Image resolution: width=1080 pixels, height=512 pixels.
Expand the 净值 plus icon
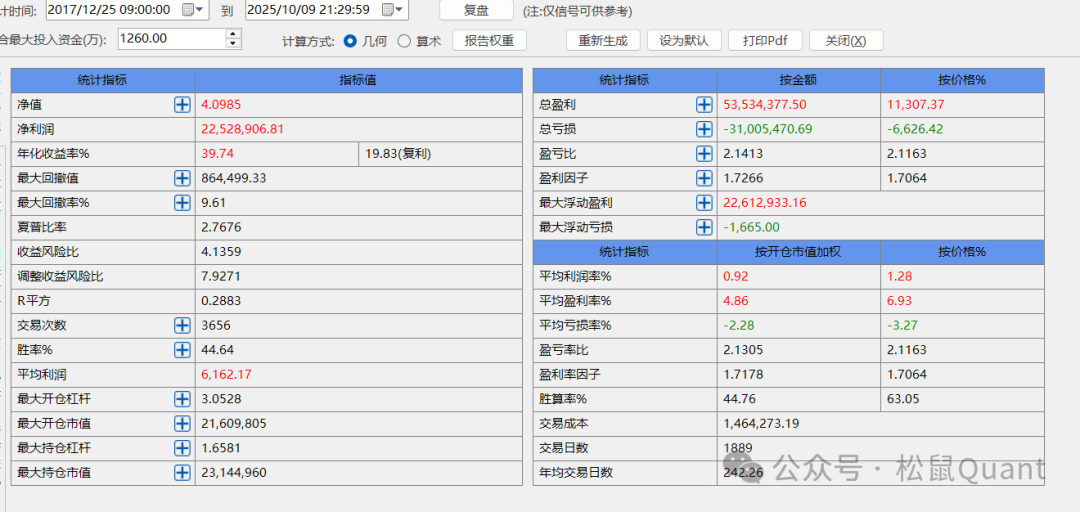coord(182,105)
